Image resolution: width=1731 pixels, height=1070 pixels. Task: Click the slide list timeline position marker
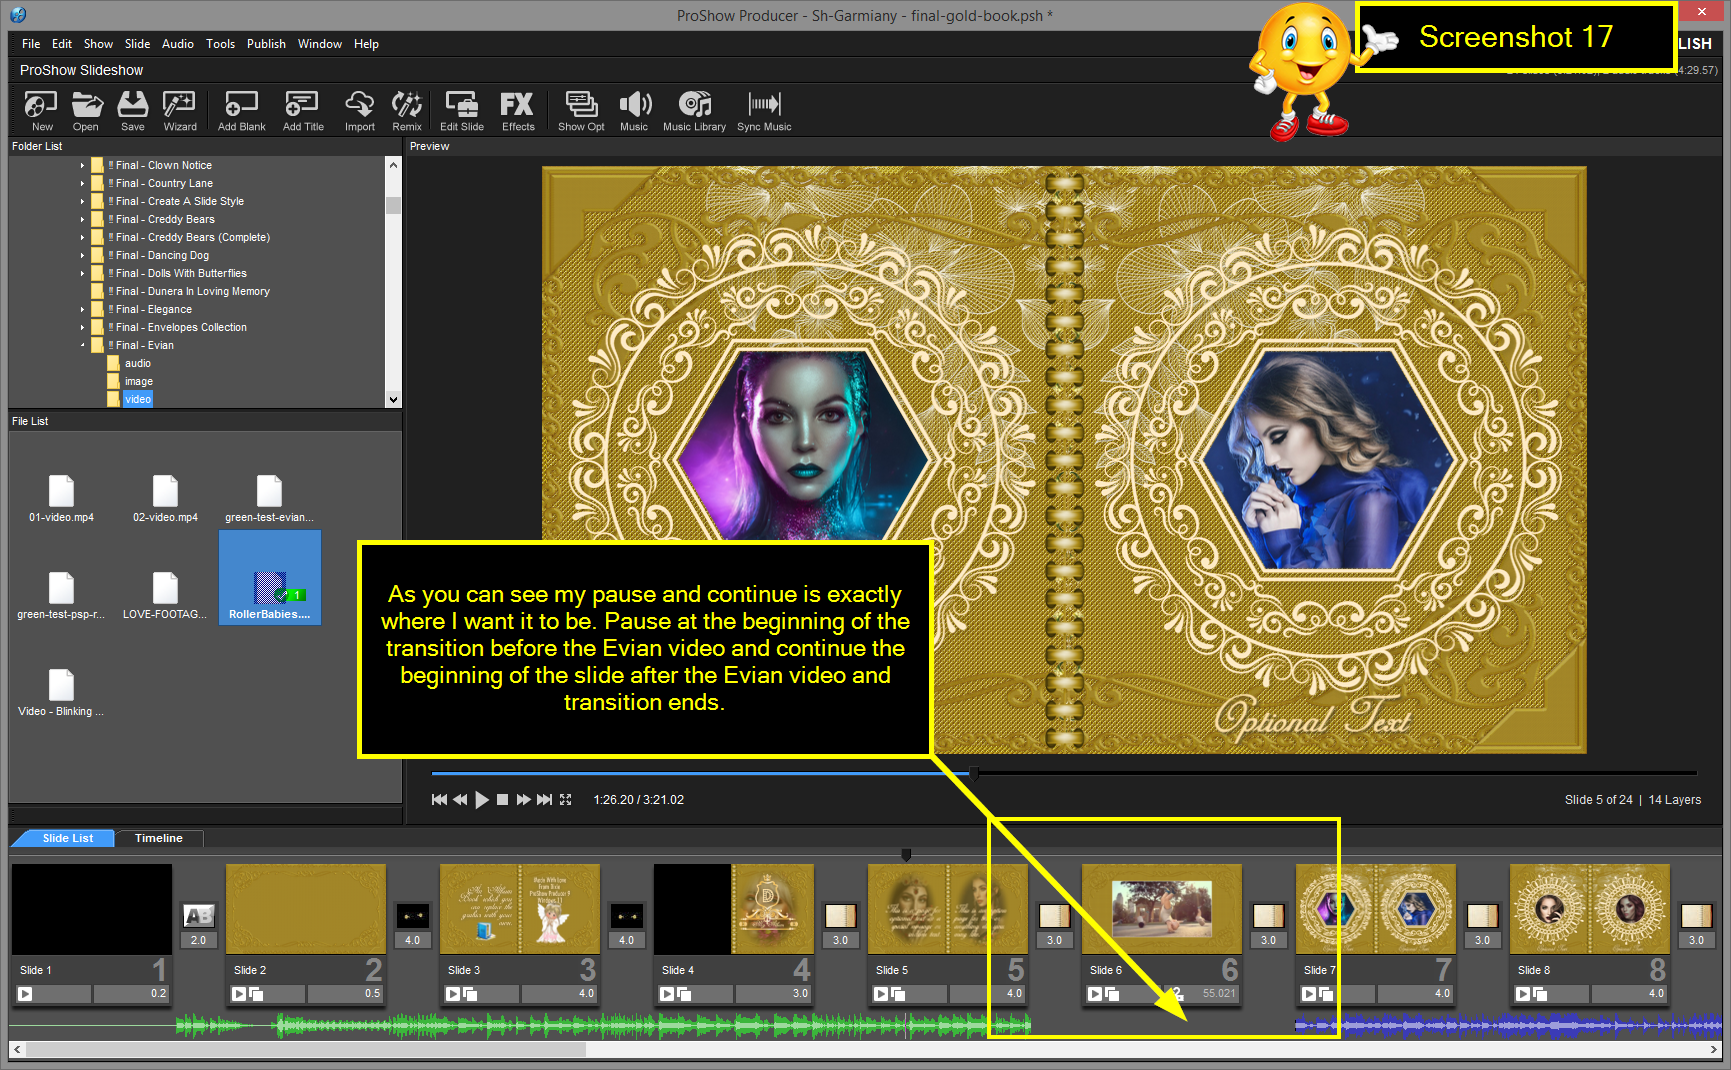906,855
